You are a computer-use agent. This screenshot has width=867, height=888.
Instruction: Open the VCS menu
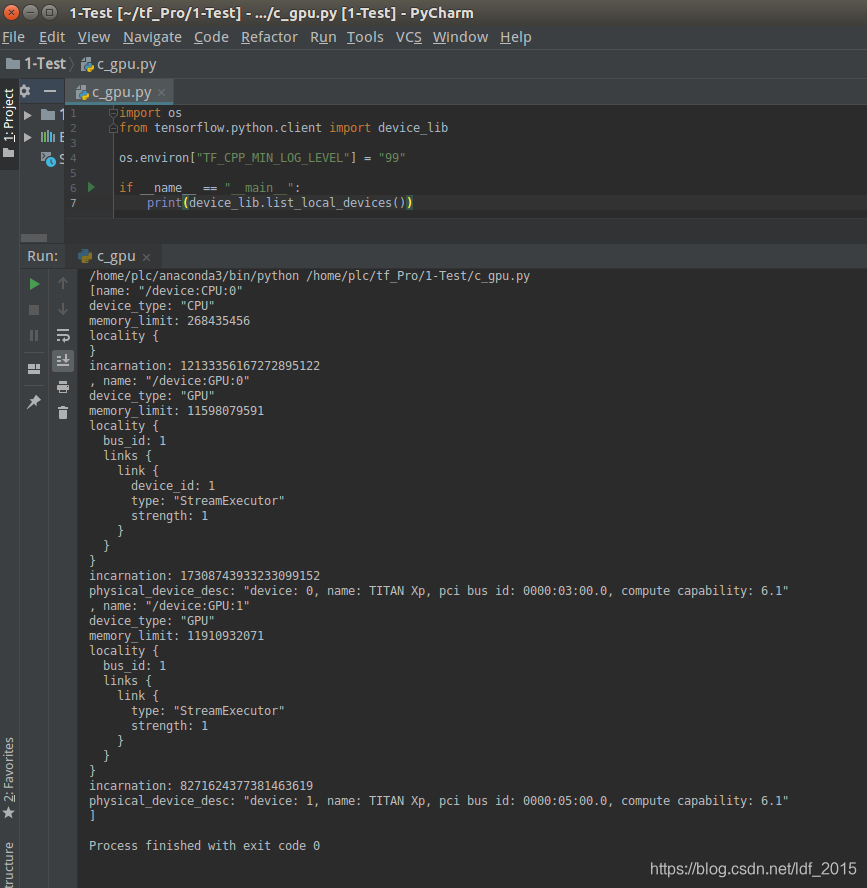[x=408, y=37]
